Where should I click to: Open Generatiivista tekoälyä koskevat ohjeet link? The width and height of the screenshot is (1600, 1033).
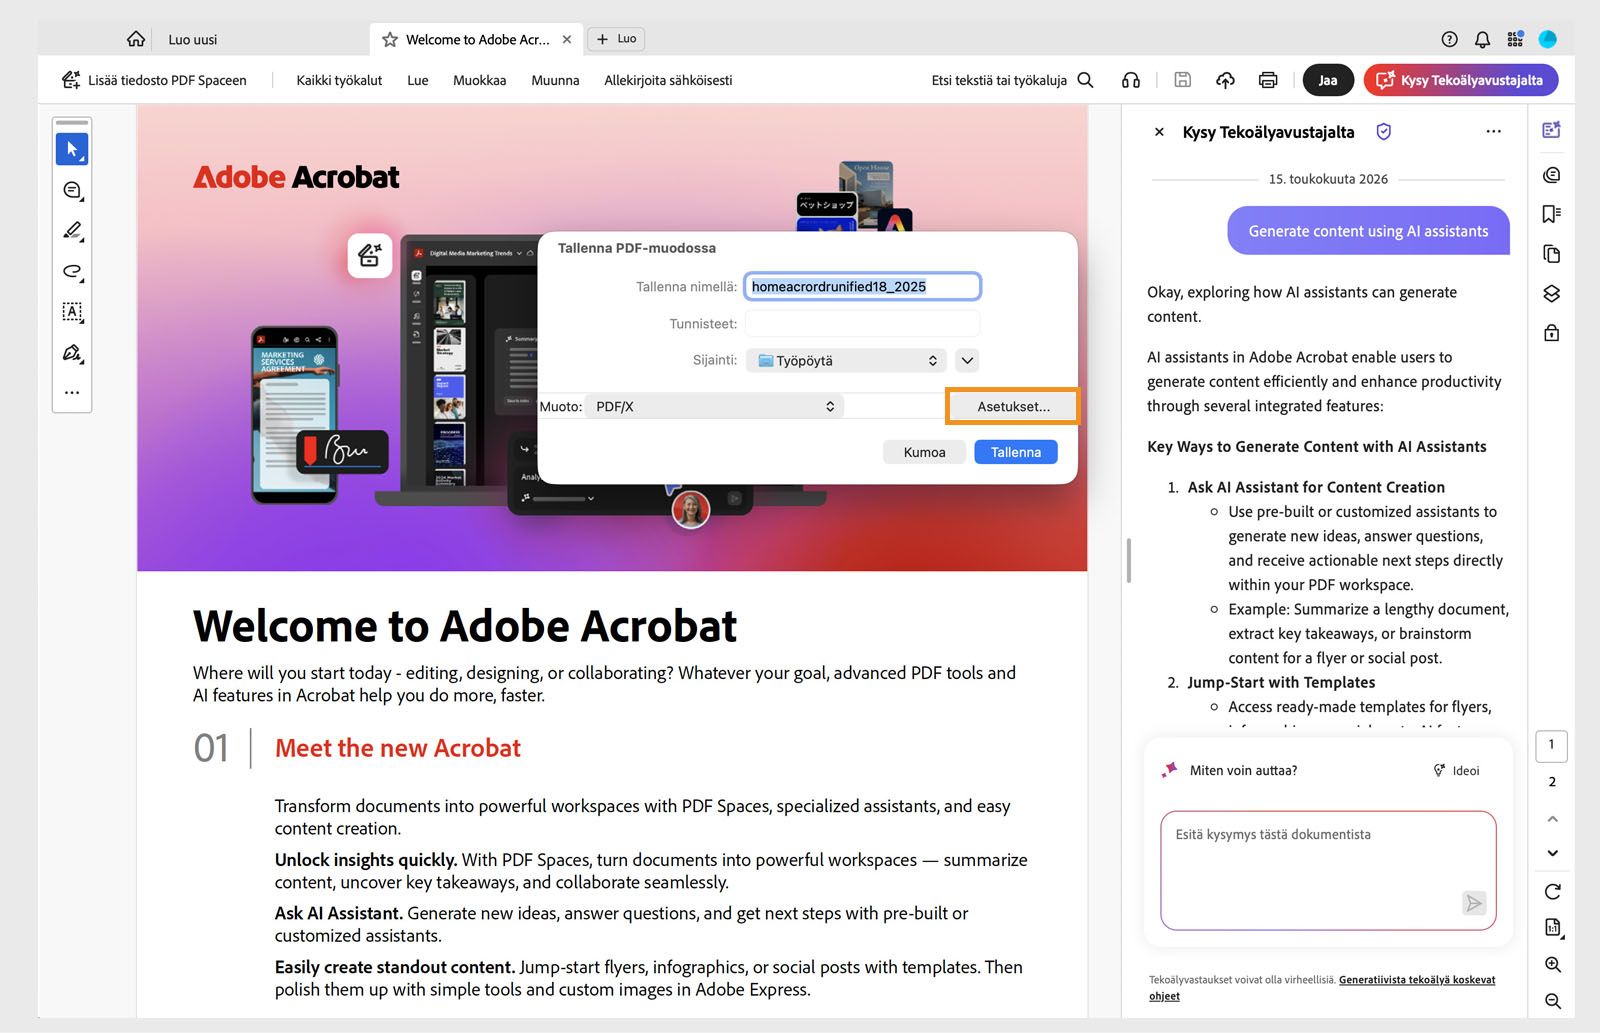coord(1322,987)
